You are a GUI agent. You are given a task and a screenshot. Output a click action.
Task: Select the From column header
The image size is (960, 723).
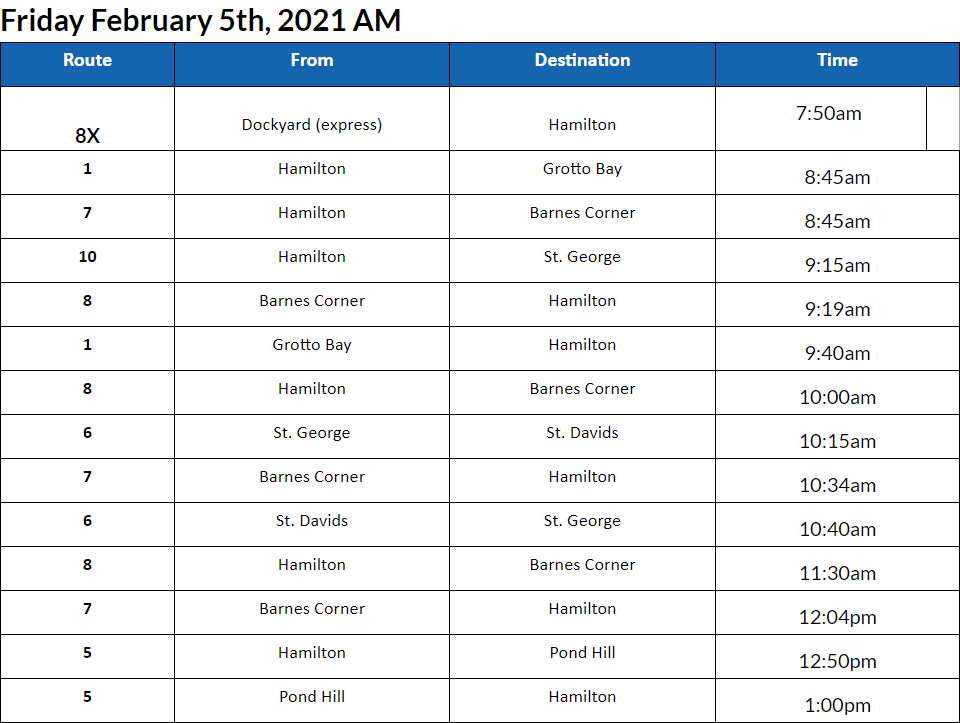(x=311, y=60)
